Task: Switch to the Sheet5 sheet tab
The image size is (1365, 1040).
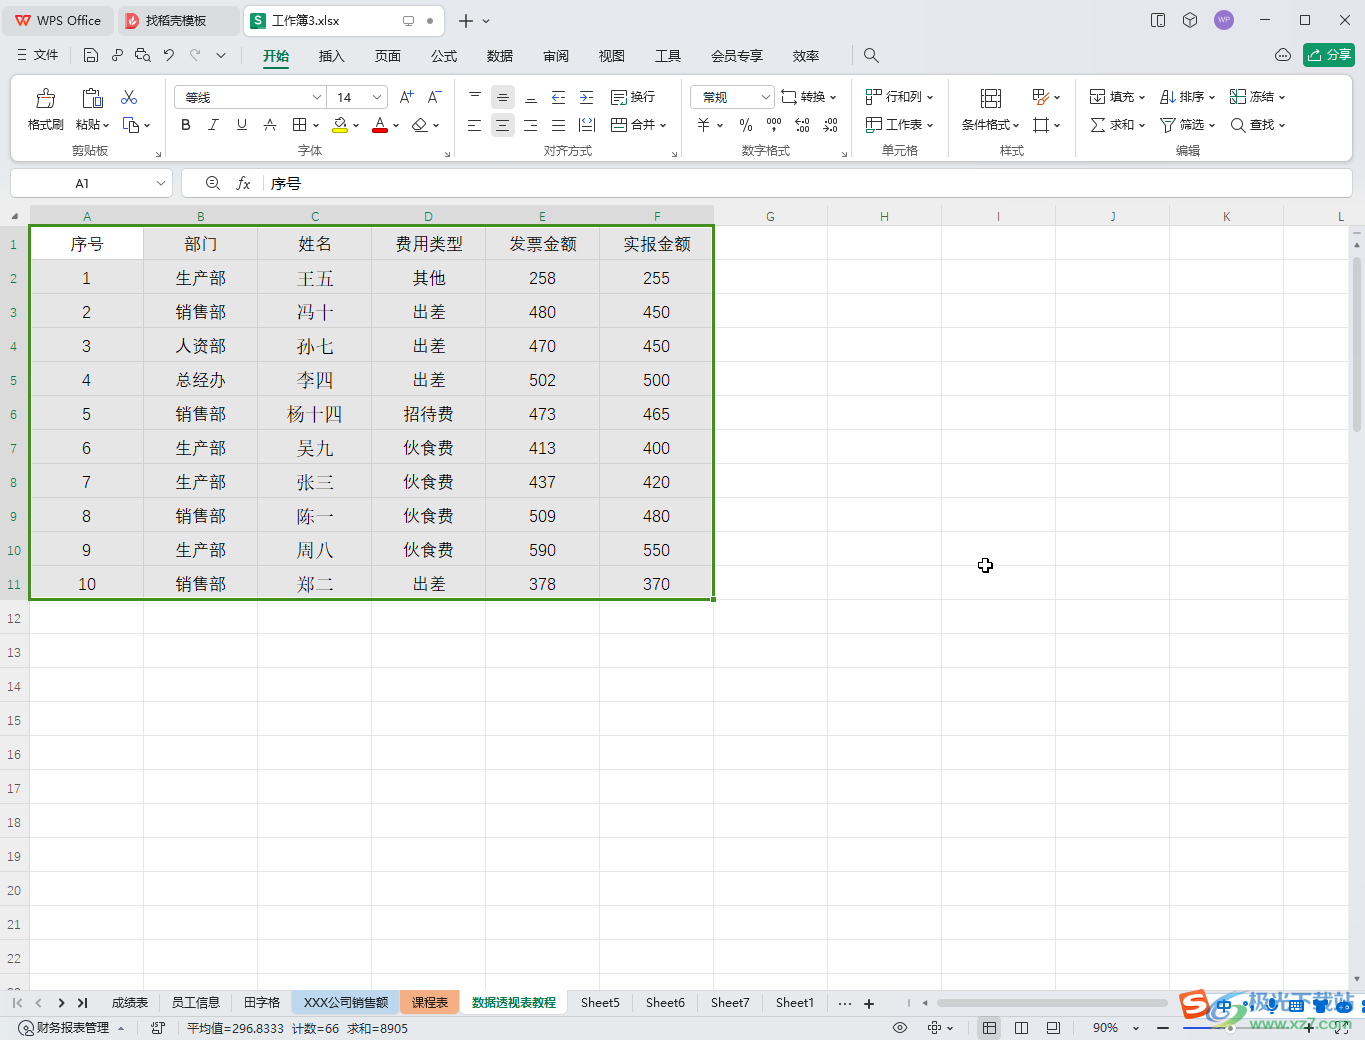Action: [600, 1002]
